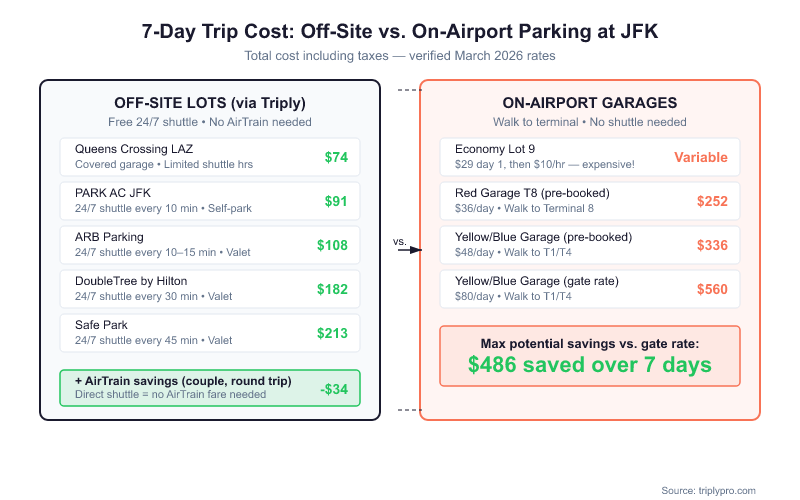Pick the DoubleTree by Hilton row

[209, 288]
